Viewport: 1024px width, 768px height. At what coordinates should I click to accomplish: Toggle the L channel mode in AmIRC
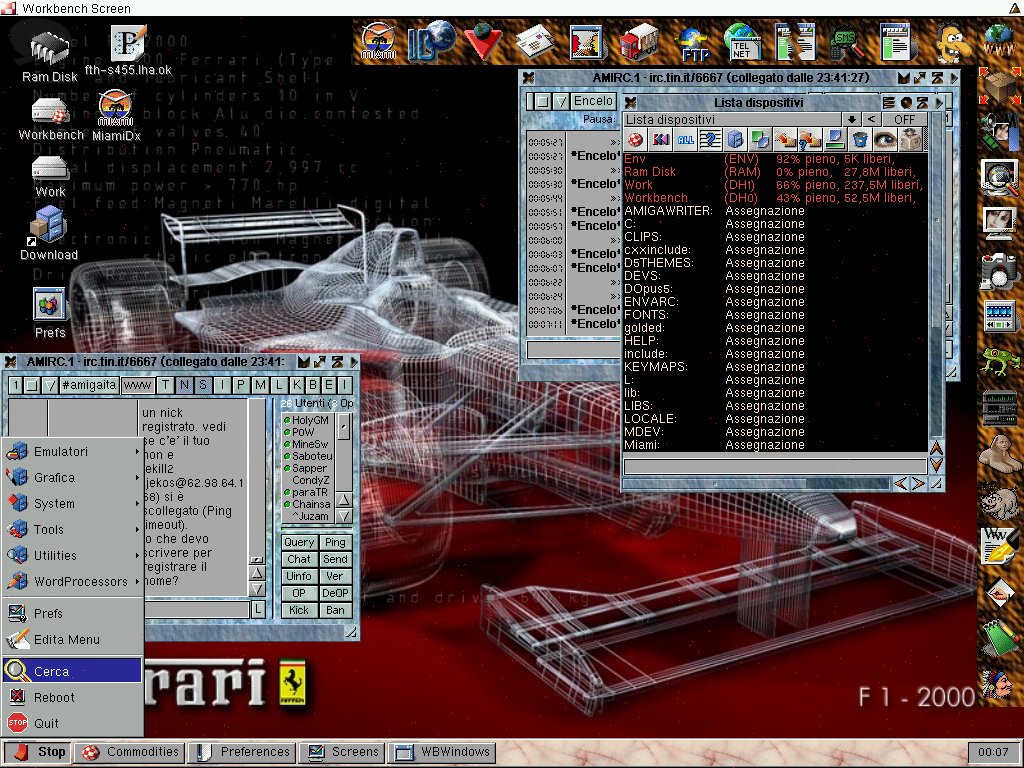(x=279, y=385)
